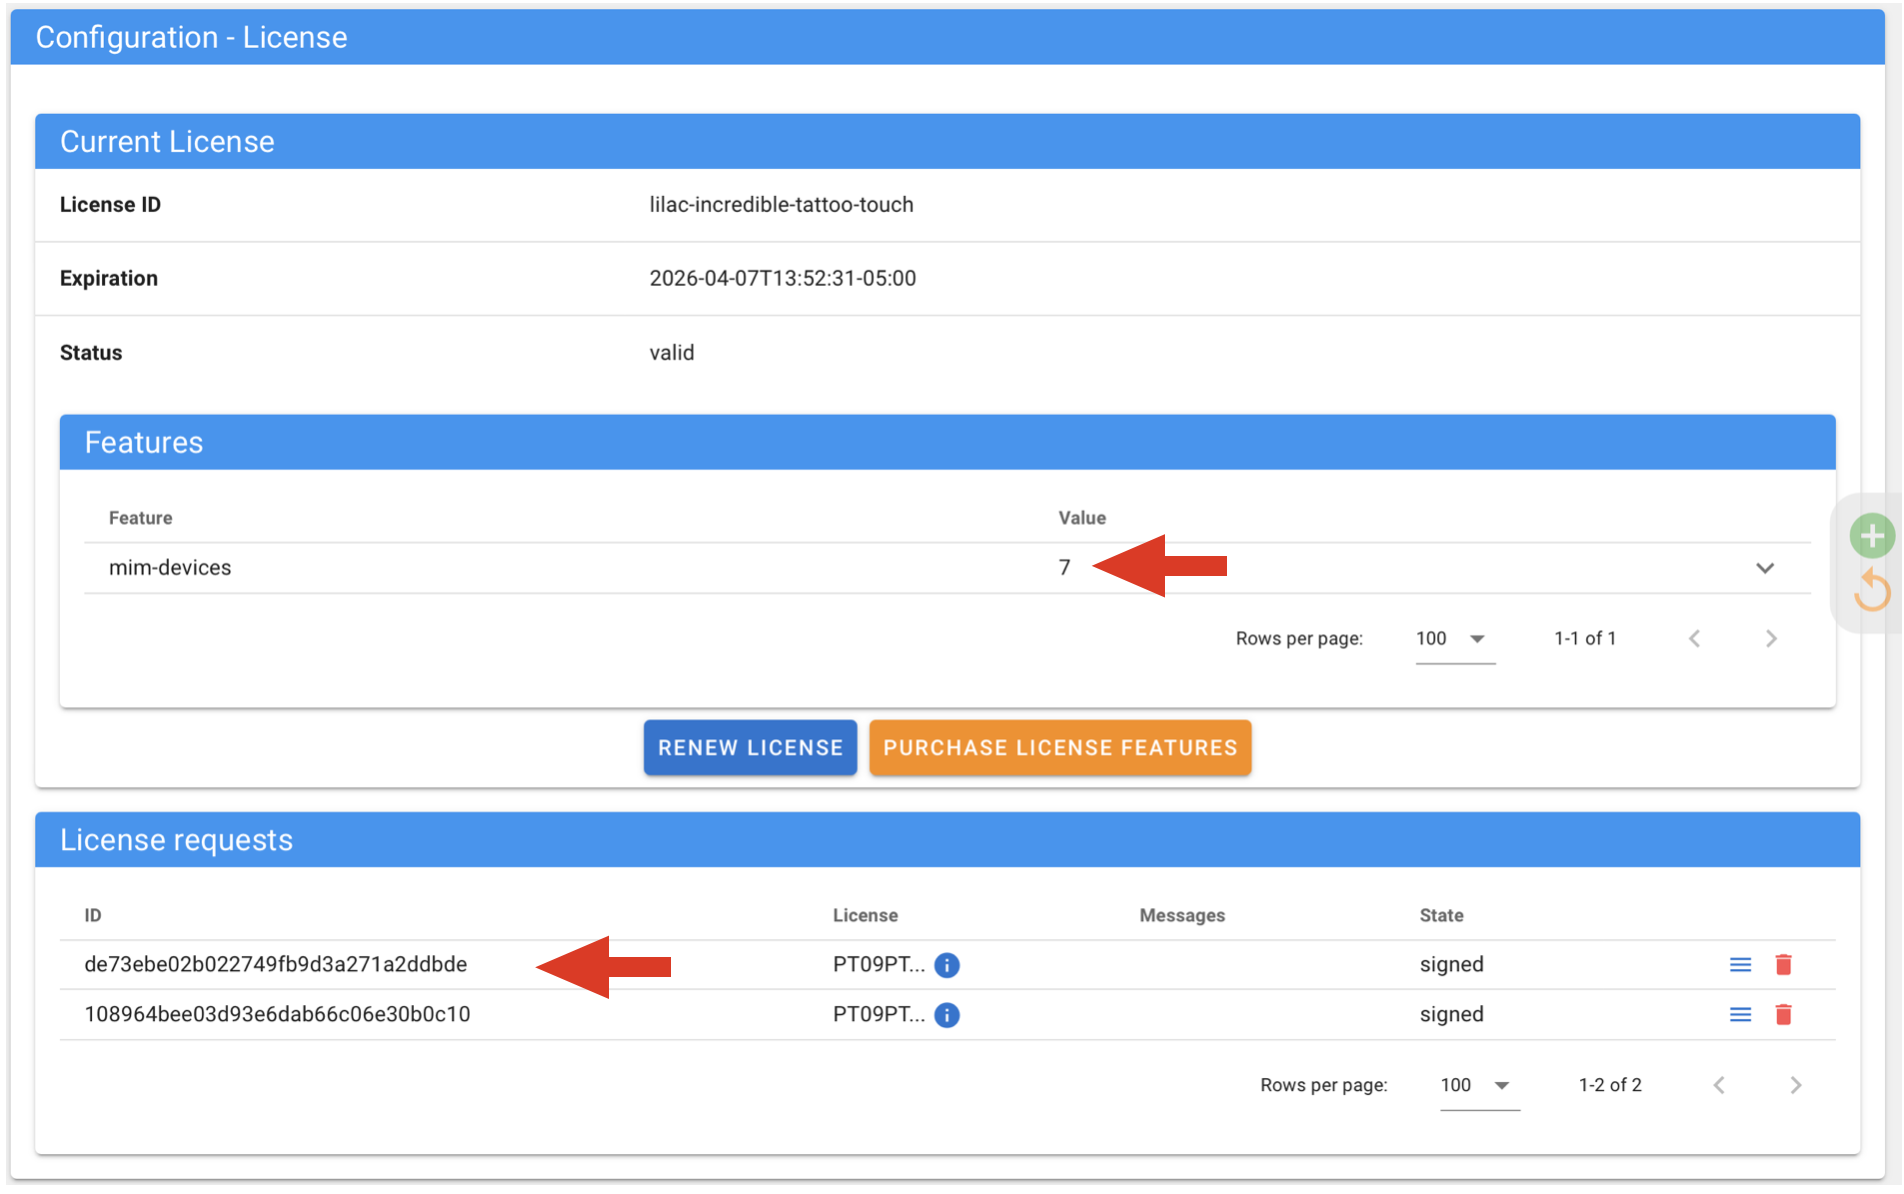Open License requests rows per page dropdown
This screenshot has width=1904, height=1194.
(1478, 1085)
